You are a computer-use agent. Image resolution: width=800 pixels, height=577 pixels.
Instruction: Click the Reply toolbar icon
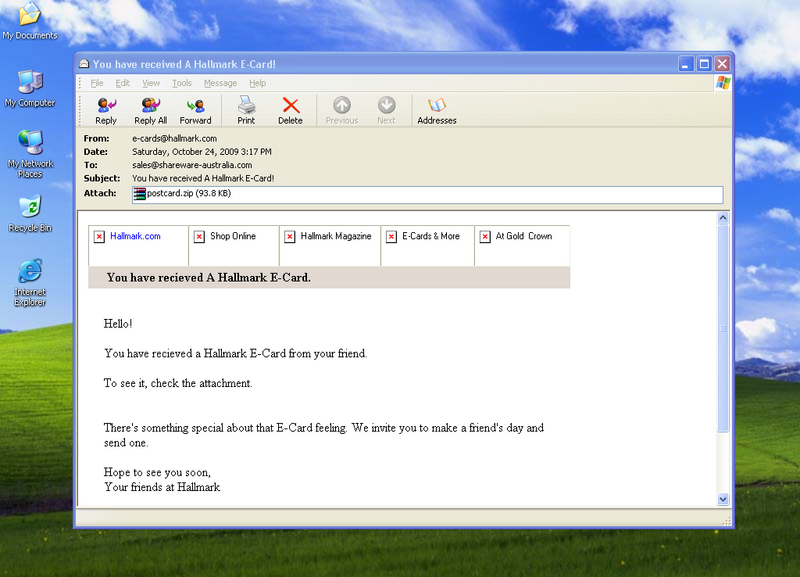click(106, 110)
